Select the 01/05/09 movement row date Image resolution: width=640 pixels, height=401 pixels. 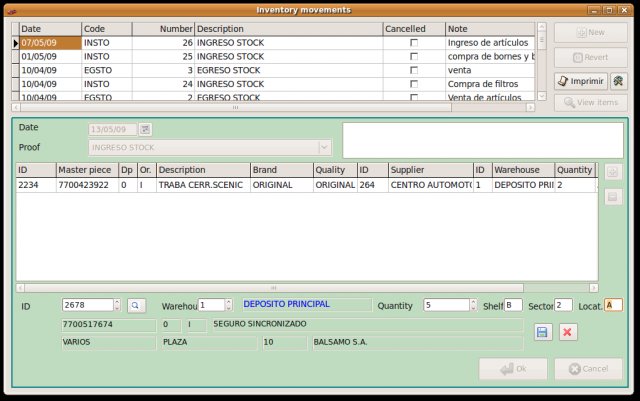tap(51, 56)
